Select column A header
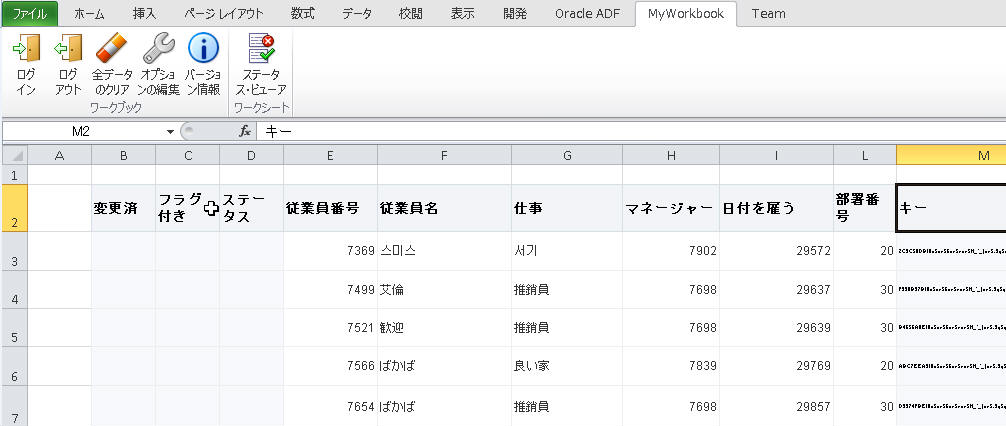 click(60, 155)
